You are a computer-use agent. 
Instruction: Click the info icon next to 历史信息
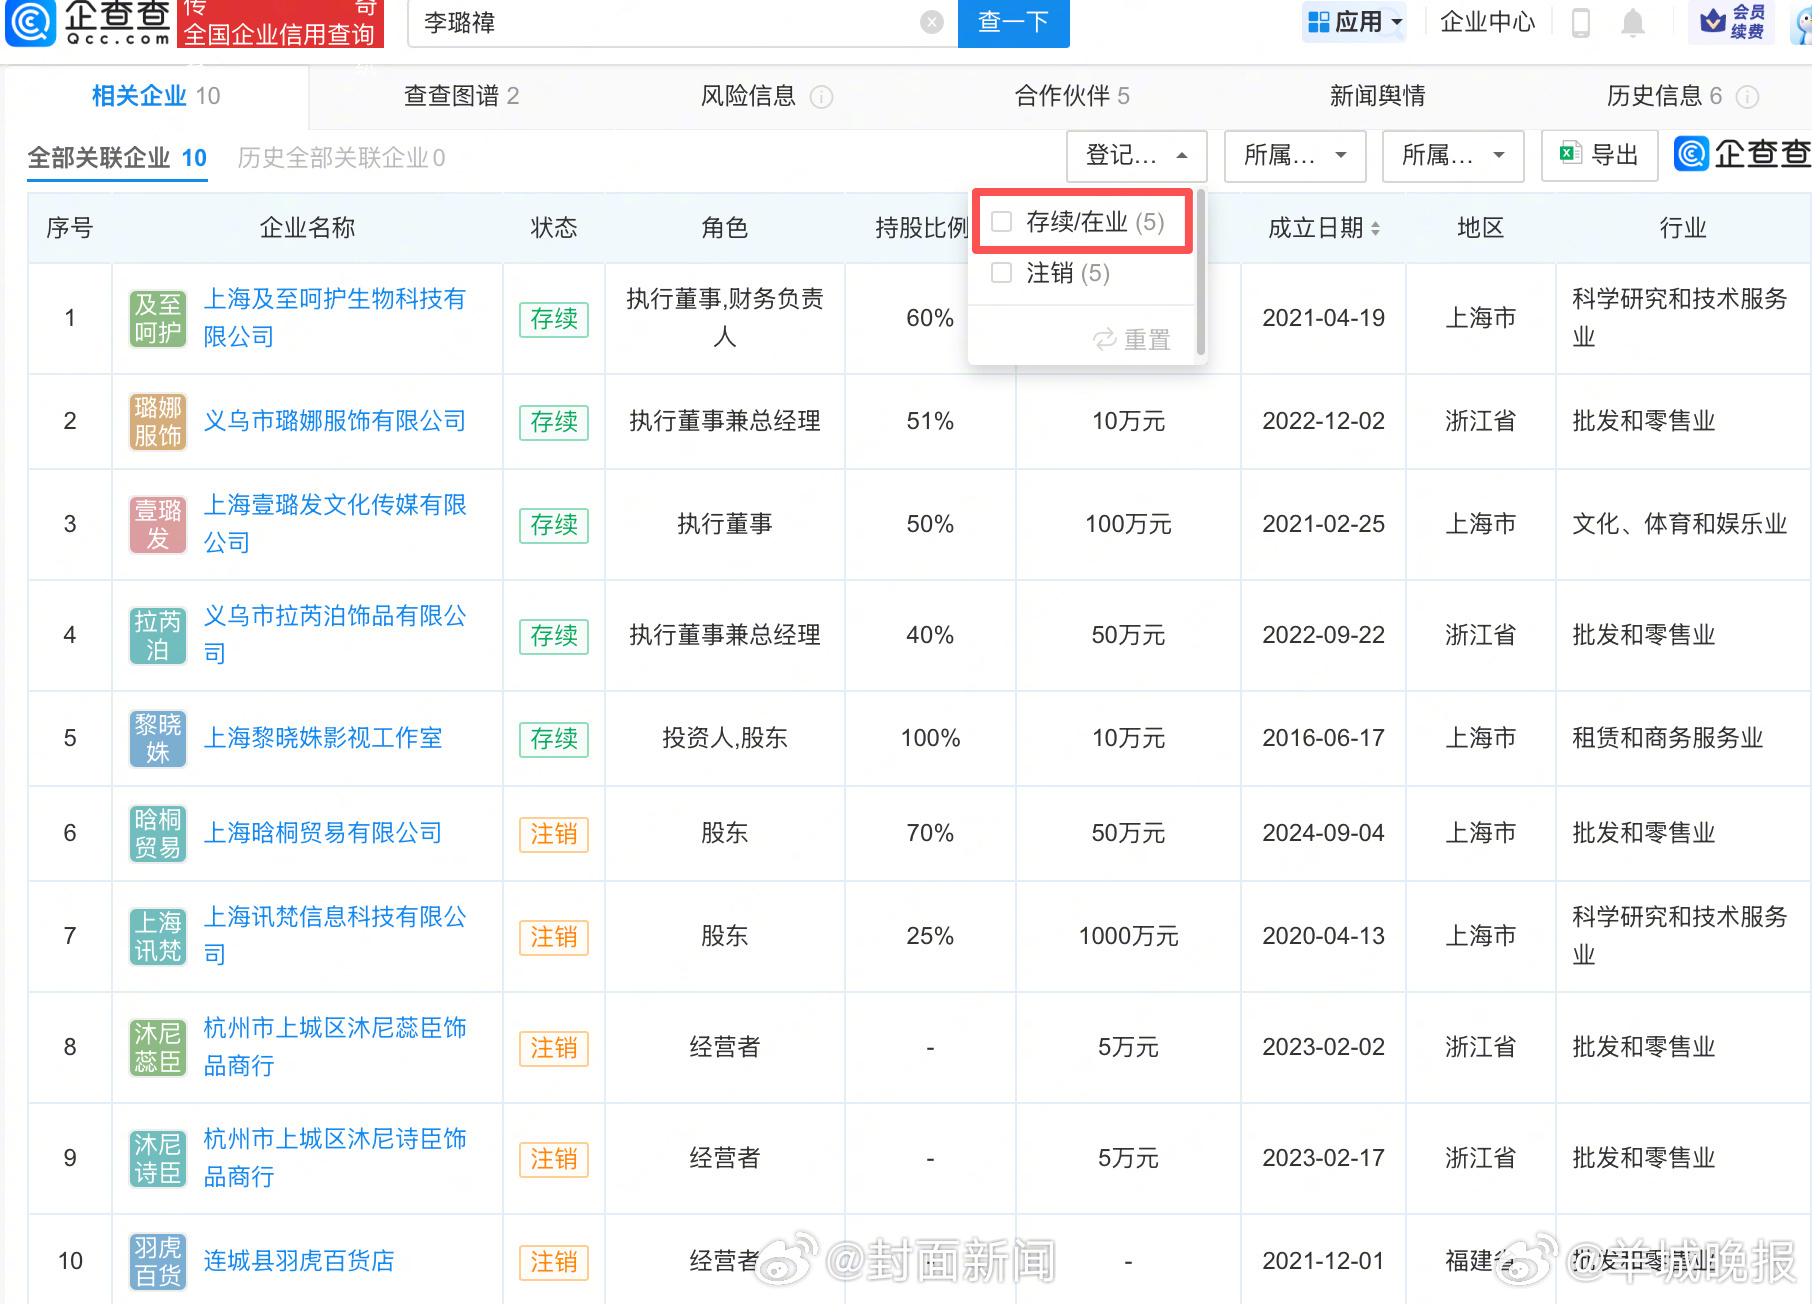(x=1748, y=96)
